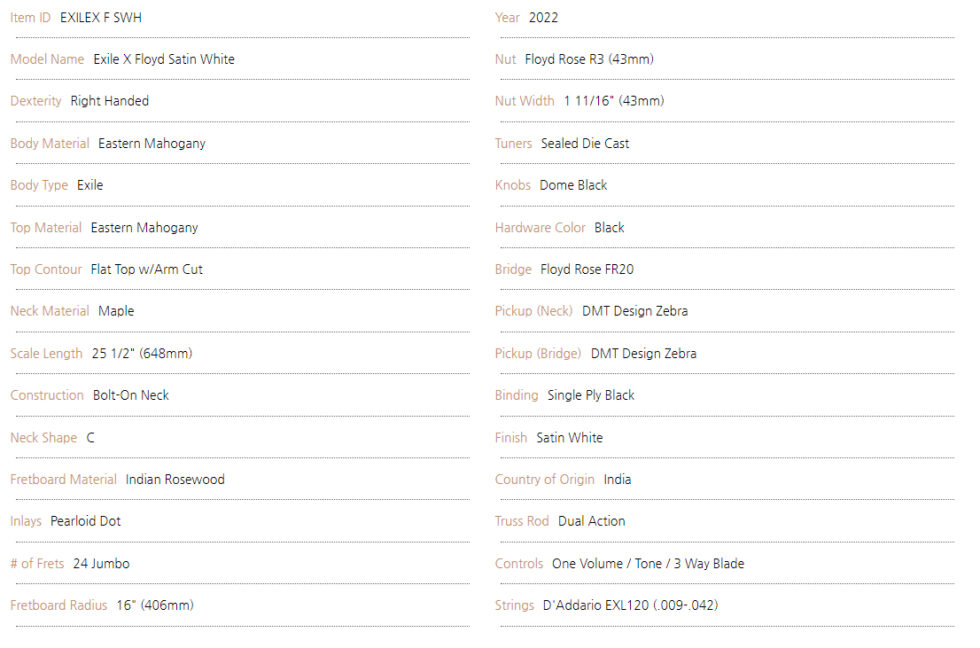Click the Body Material label
This screenshot has height=648, width=980.
(49, 144)
